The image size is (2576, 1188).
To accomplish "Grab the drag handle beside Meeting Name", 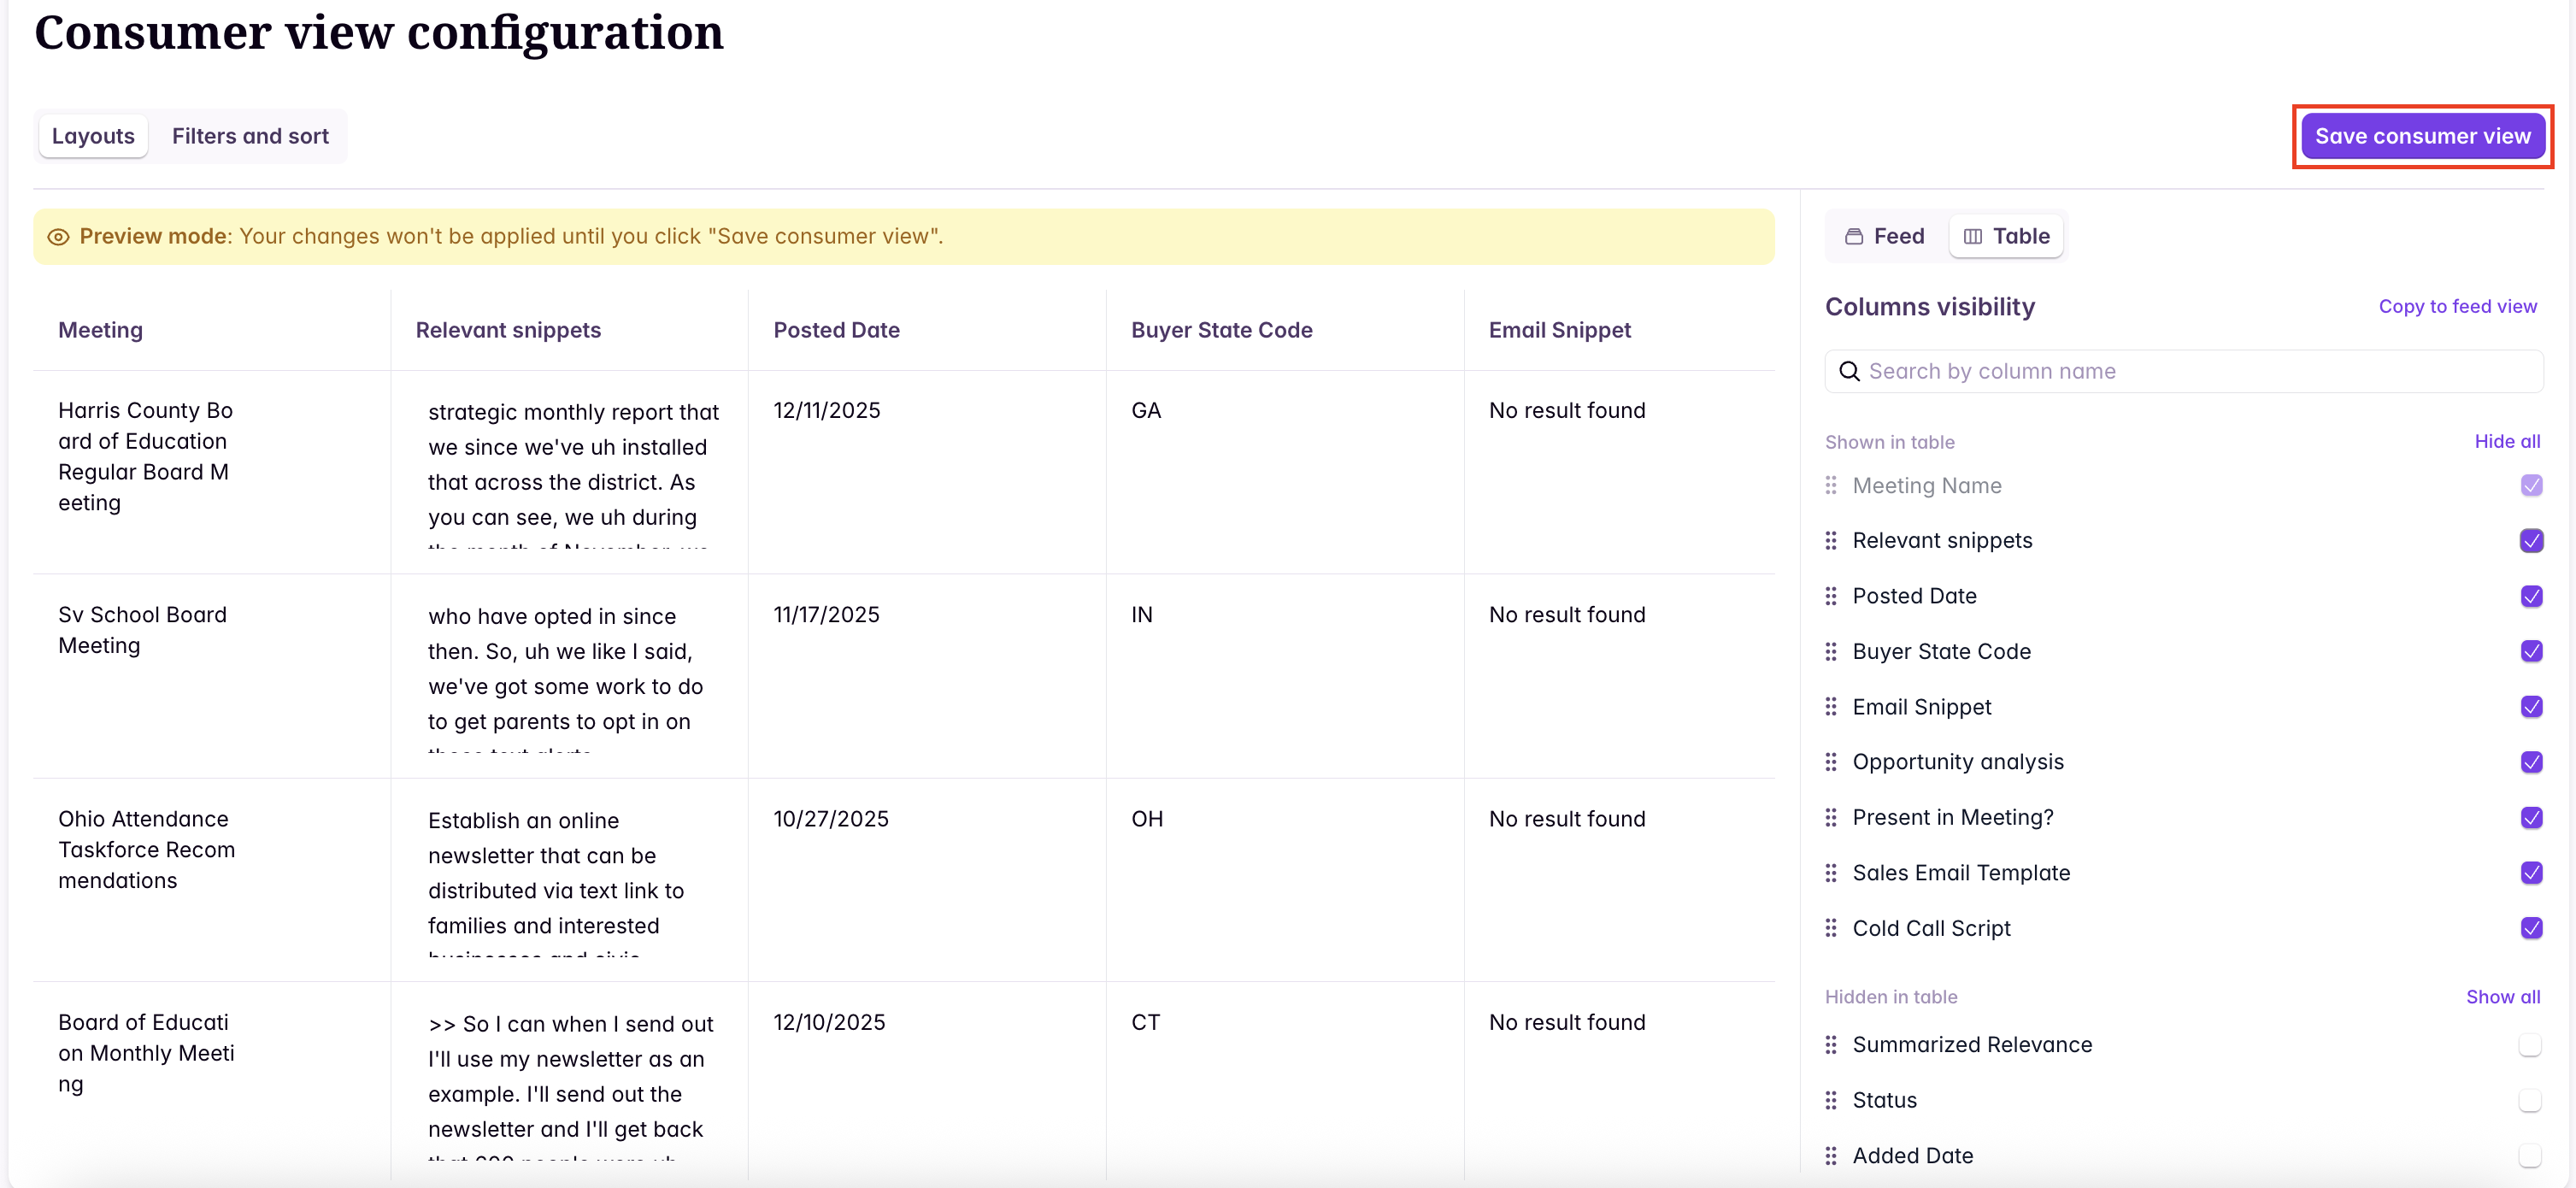I will click(x=1831, y=485).
